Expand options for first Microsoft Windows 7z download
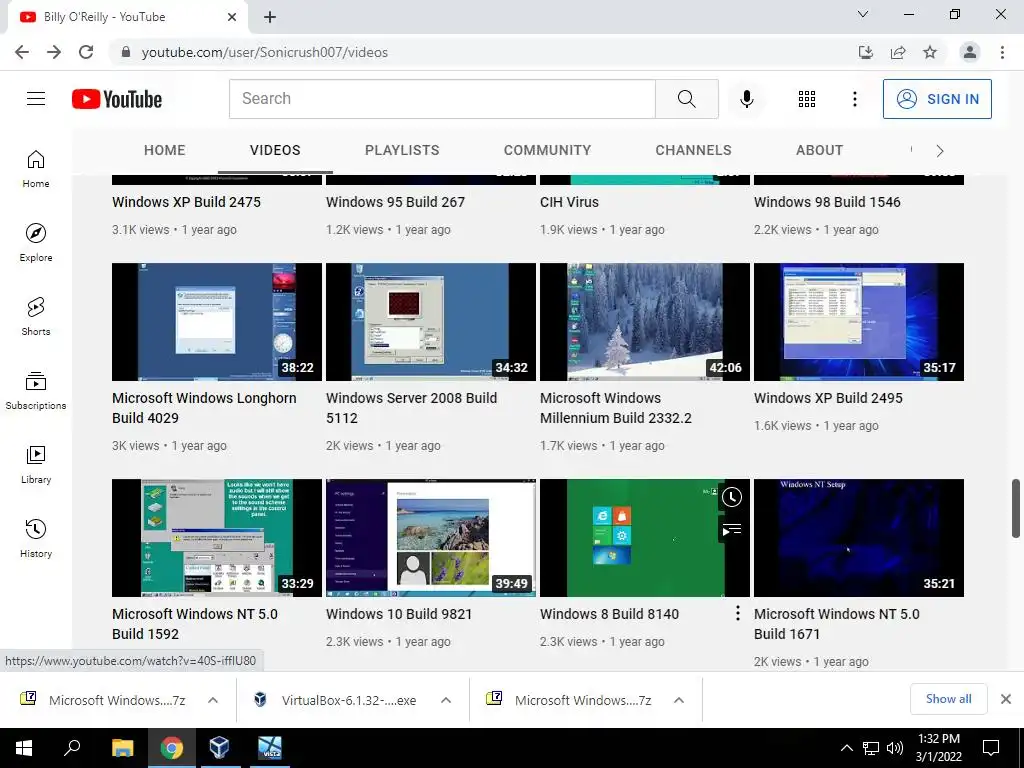Image resolution: width=1024 pixels, height=768 pixels. (213, 700)
